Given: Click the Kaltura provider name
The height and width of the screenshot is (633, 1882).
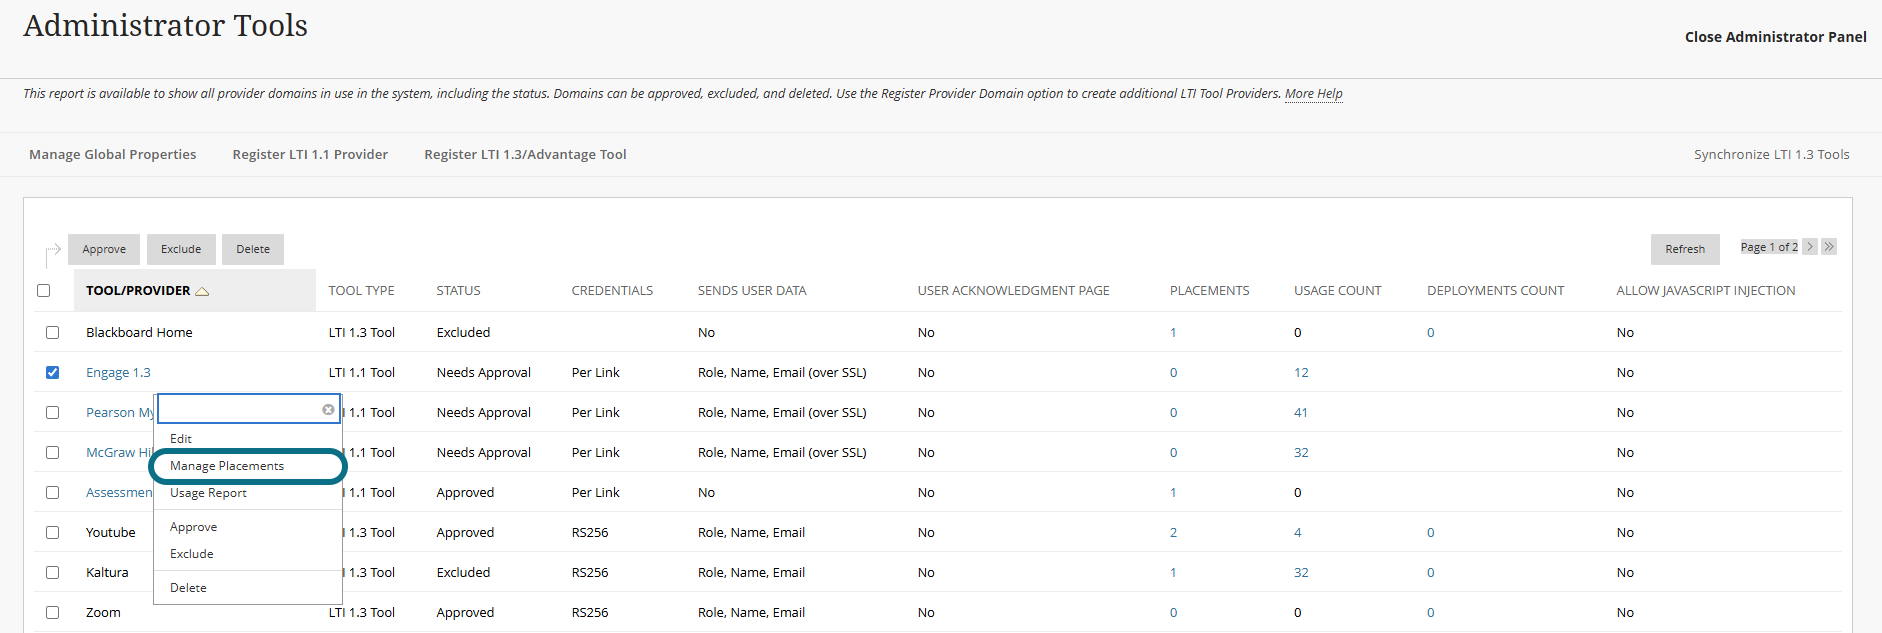Looking at the screenshot, I should (107, 573).
